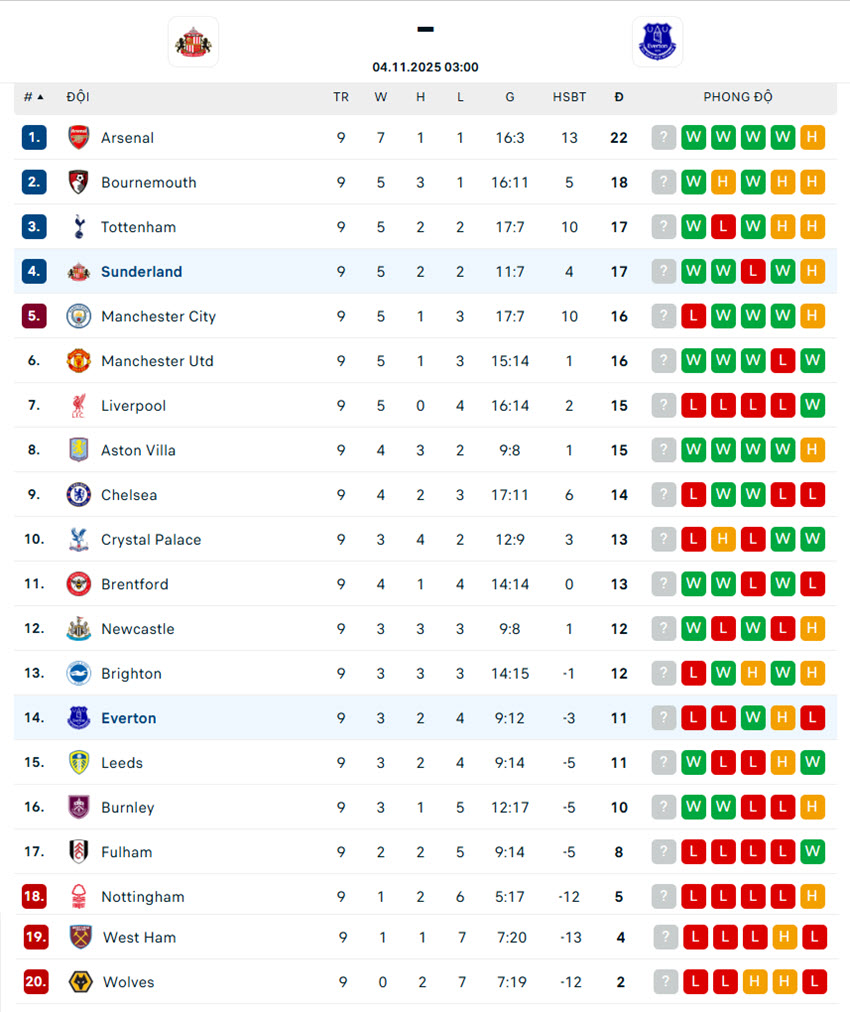Open the Everton team name link
Screen dimensions: 850x1012
coord(128,718)
